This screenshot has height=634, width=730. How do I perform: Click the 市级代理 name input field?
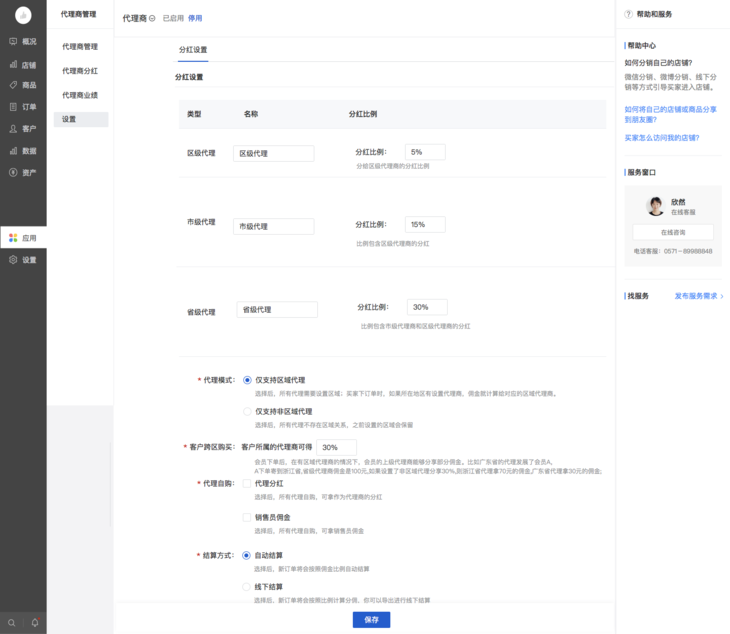pyautogui.click(x=274, y=226)
